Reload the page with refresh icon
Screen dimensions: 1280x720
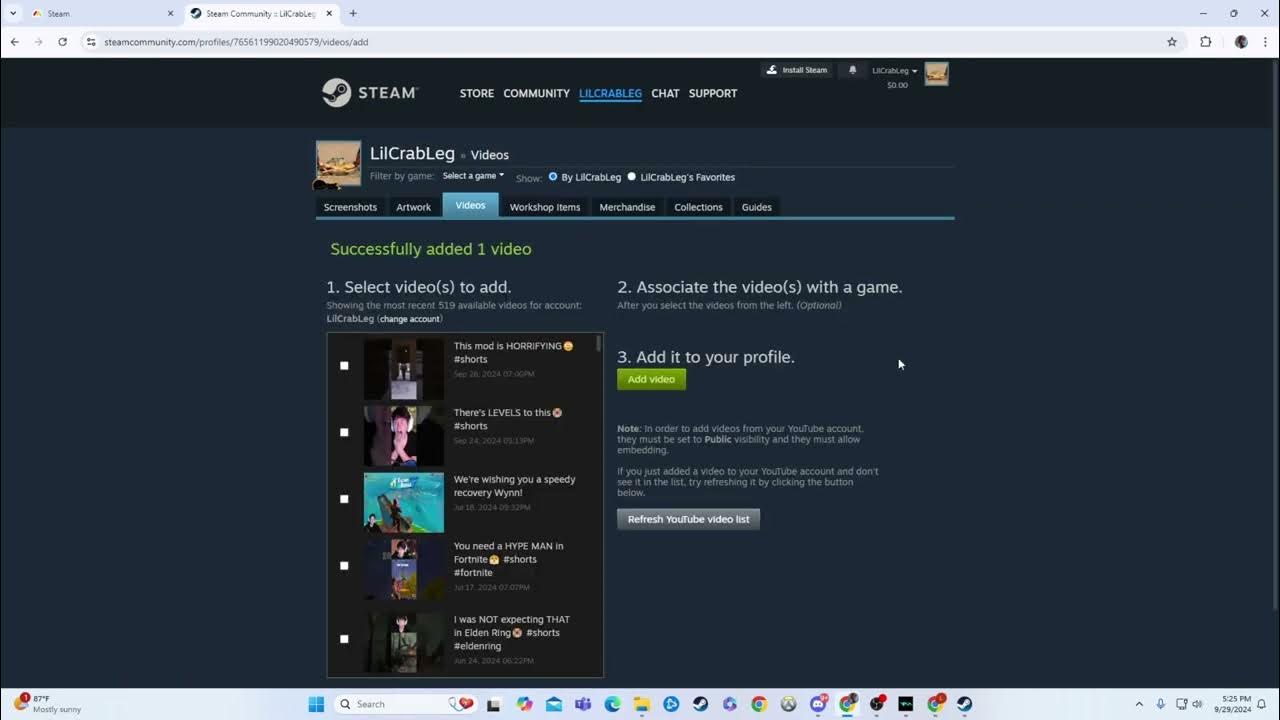click(62, 42)
